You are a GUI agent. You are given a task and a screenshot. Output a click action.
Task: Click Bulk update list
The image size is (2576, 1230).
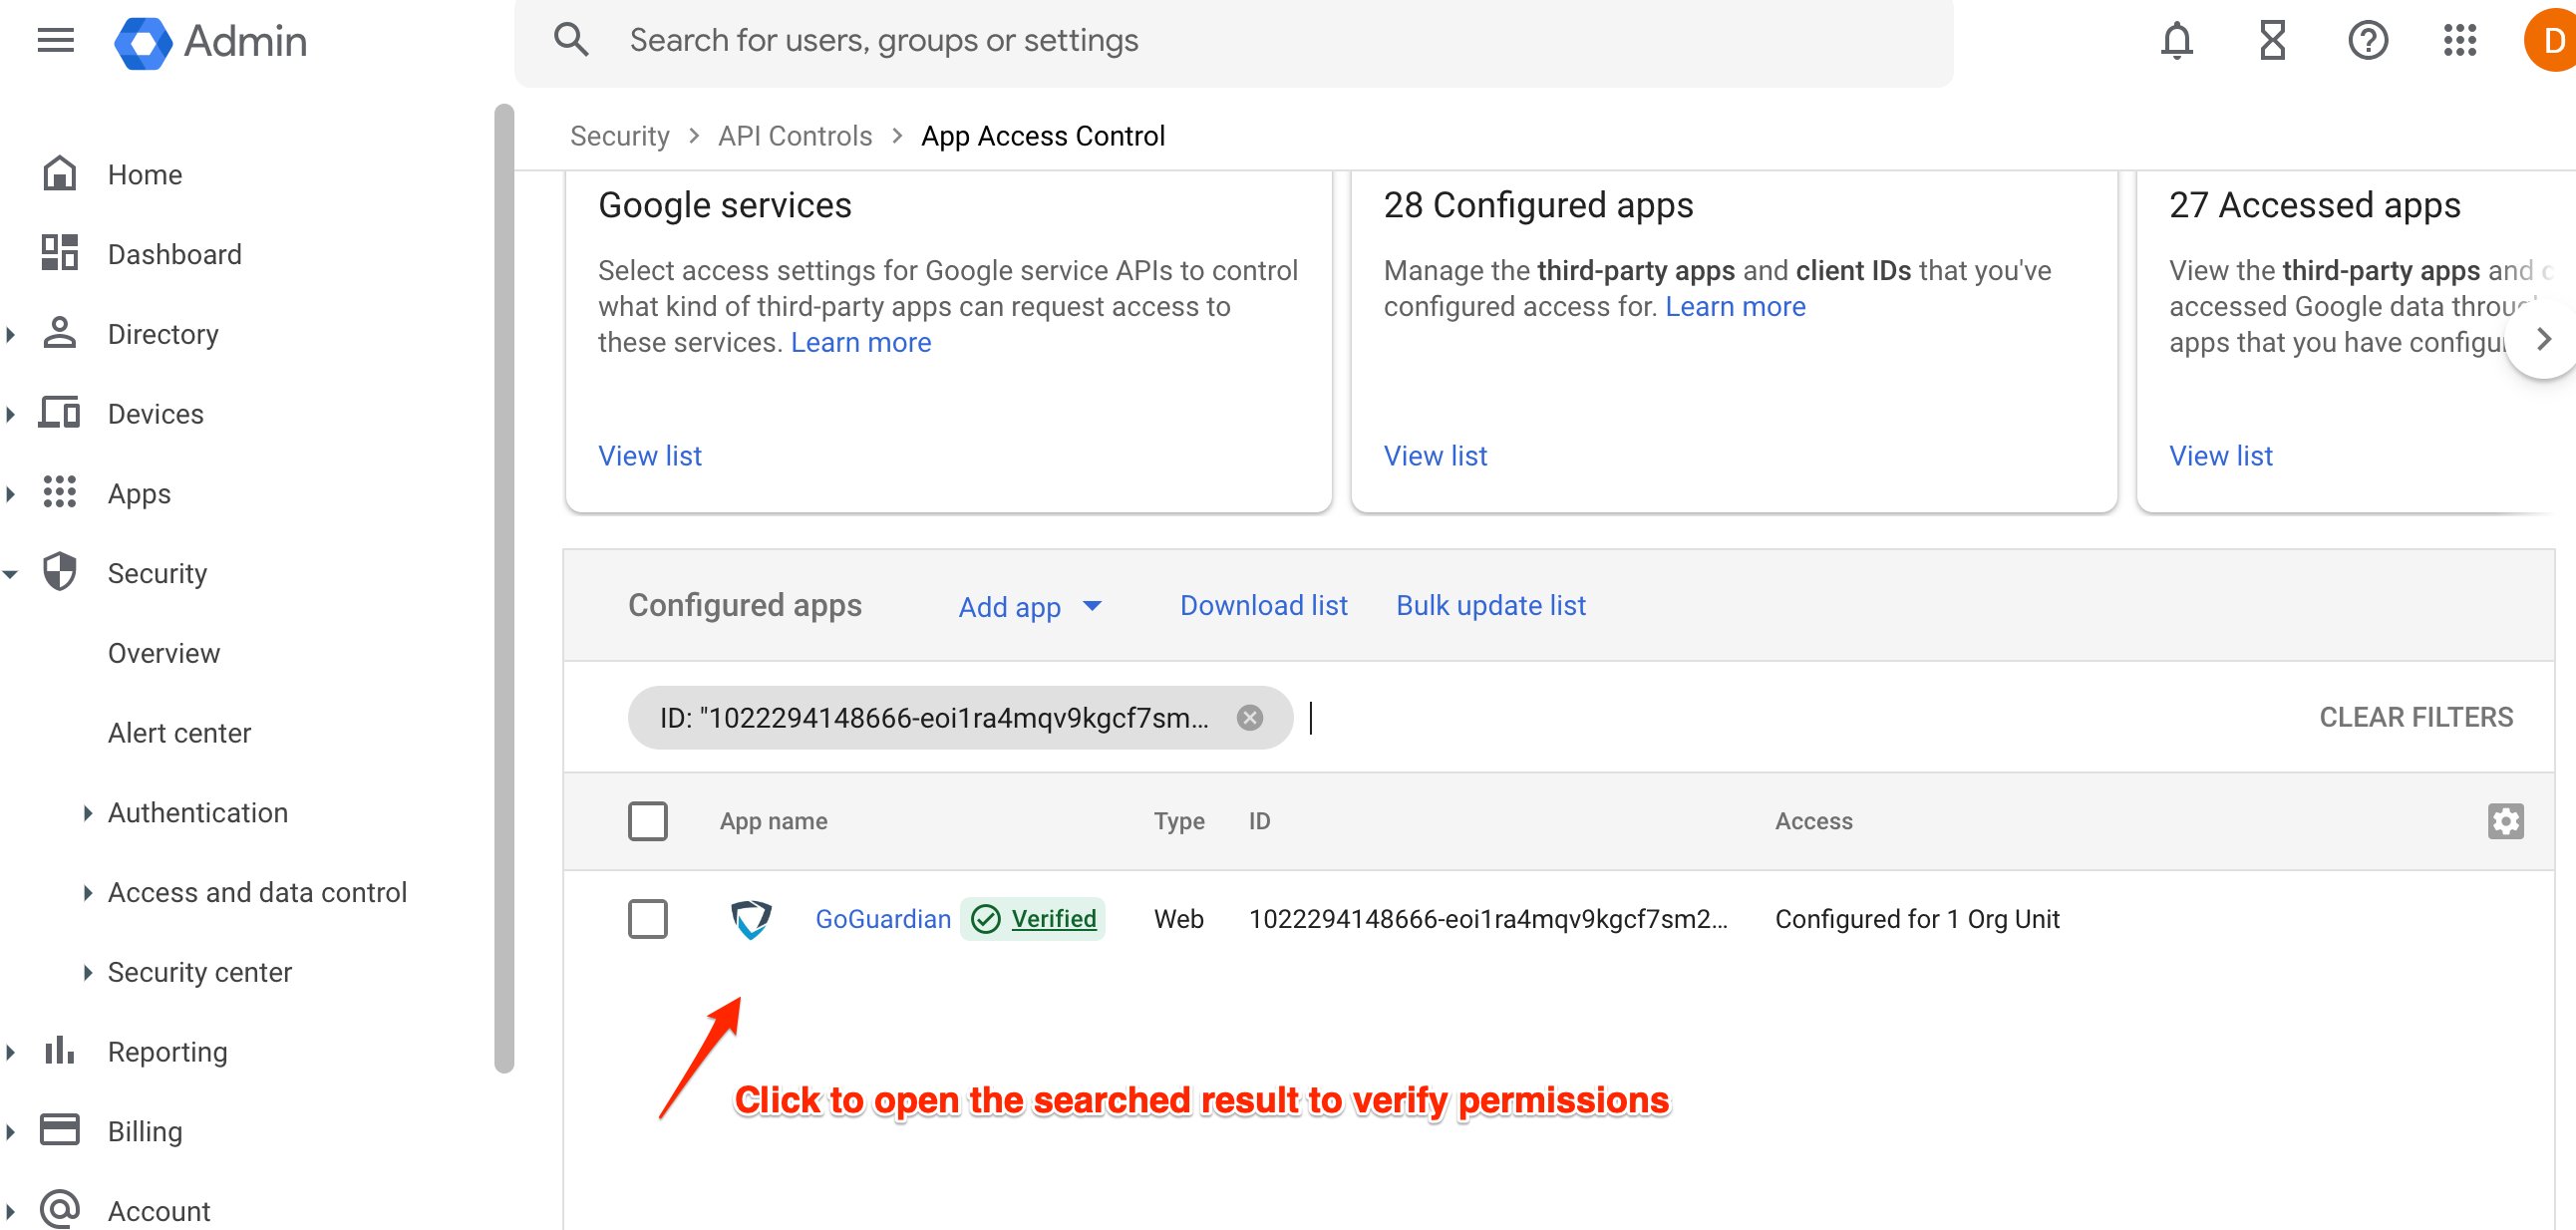[1491, 605]
